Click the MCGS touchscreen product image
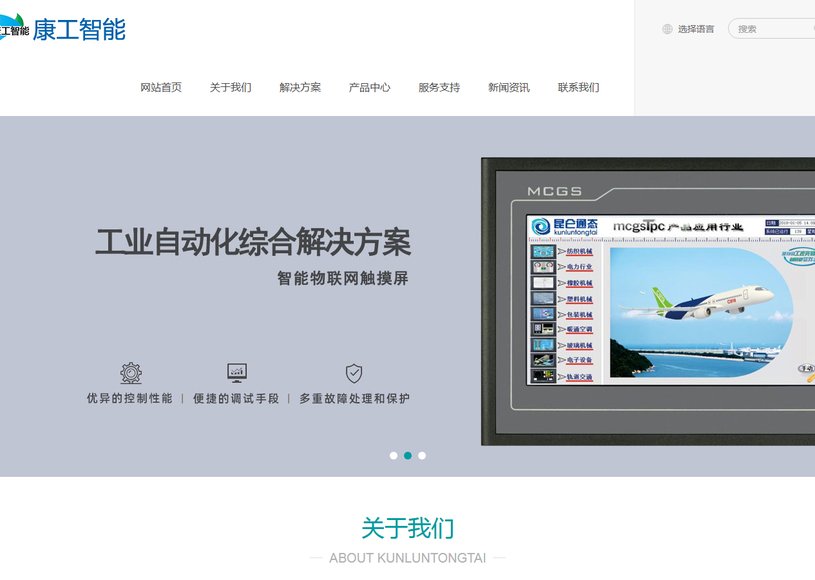This screenshot has height=580, width=815. (x=648, y=301)
